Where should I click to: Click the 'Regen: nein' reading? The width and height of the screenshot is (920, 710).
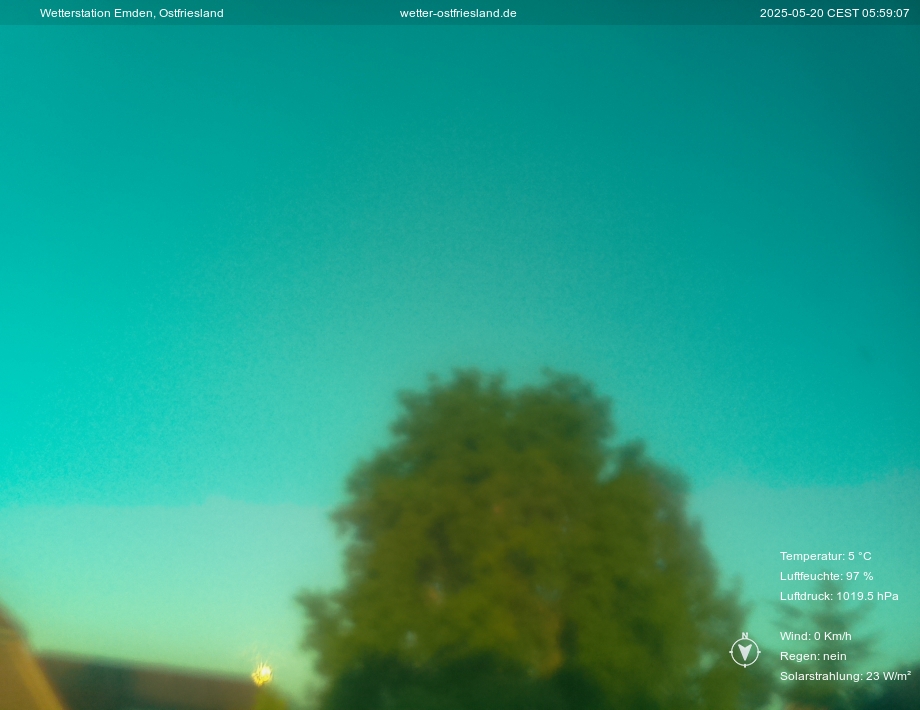coord(813,656)
